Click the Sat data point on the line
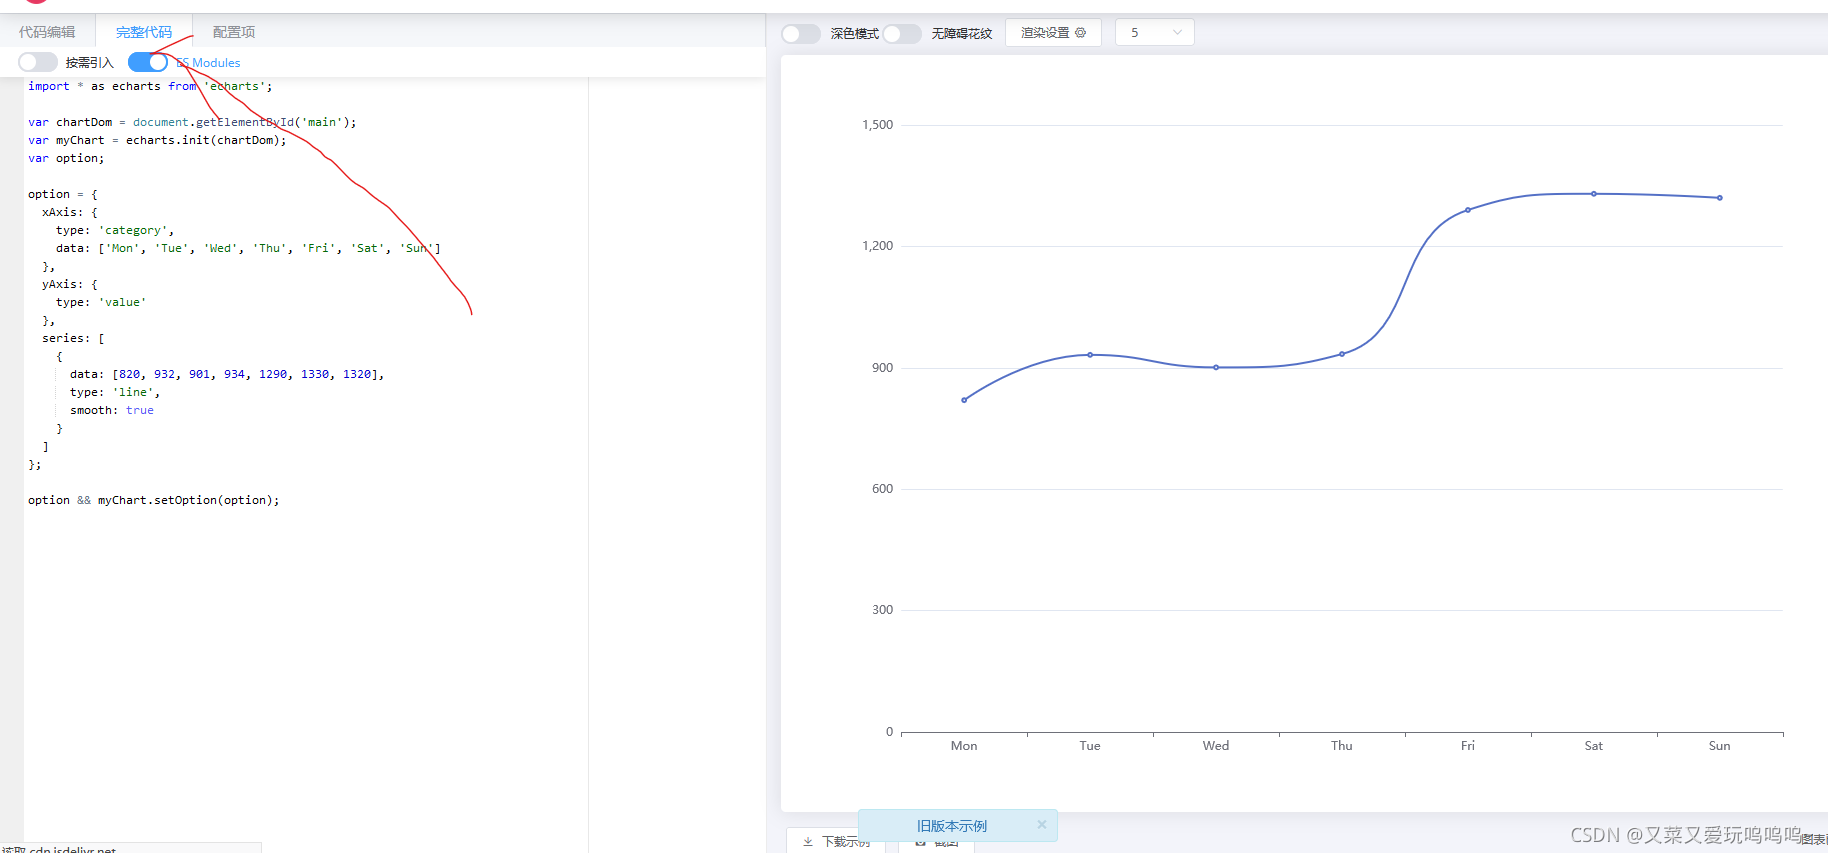The width and height of the screenshot is (1828, 853). (1594, 194)
